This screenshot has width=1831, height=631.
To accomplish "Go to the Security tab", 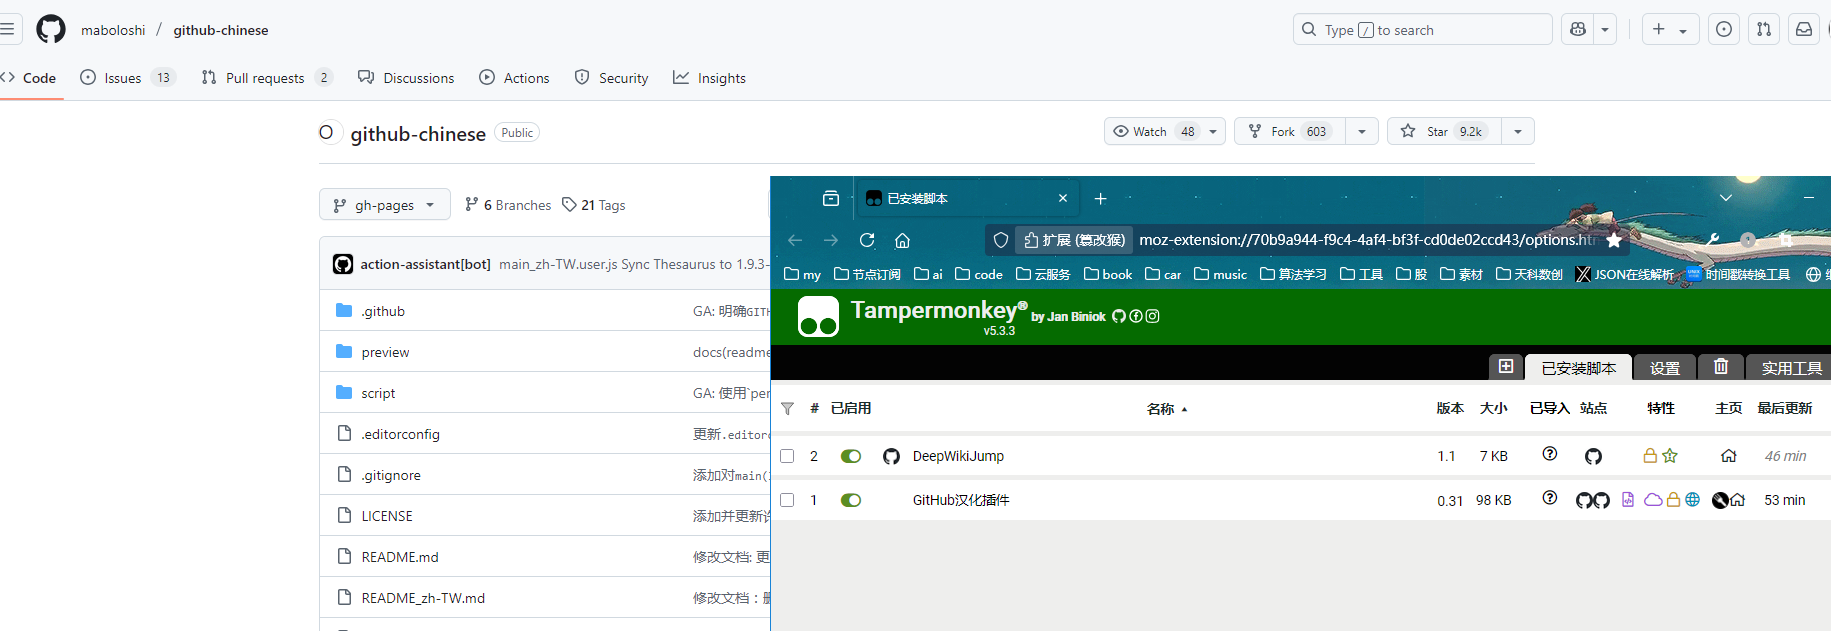I will (x=611, y=78).
